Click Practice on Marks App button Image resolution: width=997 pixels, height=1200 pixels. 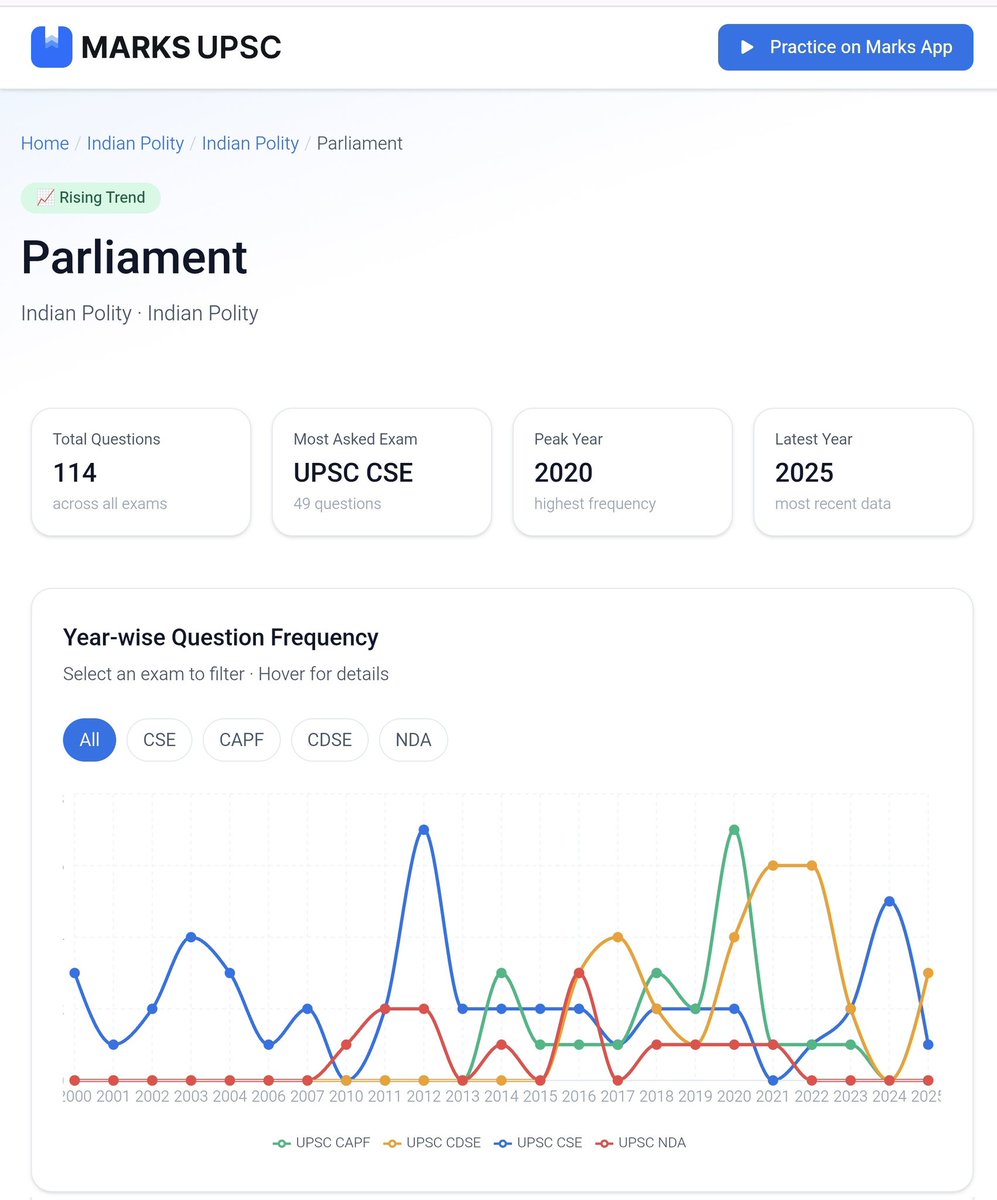coord(845,47)
